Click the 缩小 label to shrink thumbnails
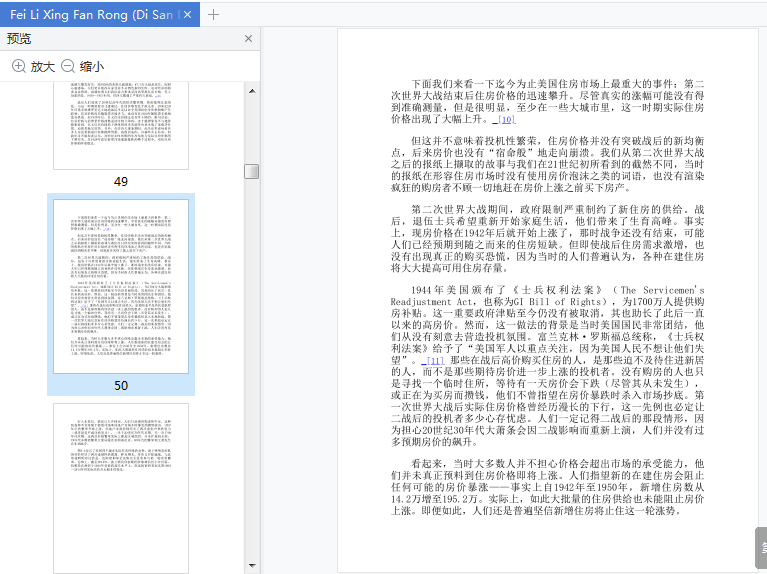The width and height of the screenshot is (767, 574). click(92, 67)
